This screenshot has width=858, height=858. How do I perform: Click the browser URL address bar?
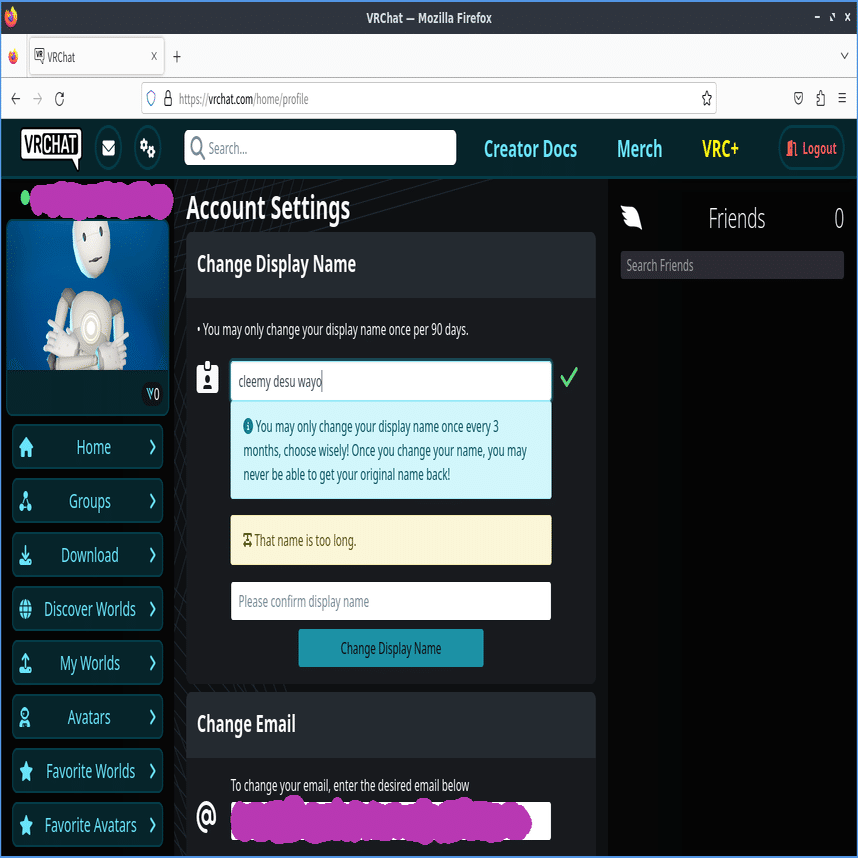click(x=428, y=98)
